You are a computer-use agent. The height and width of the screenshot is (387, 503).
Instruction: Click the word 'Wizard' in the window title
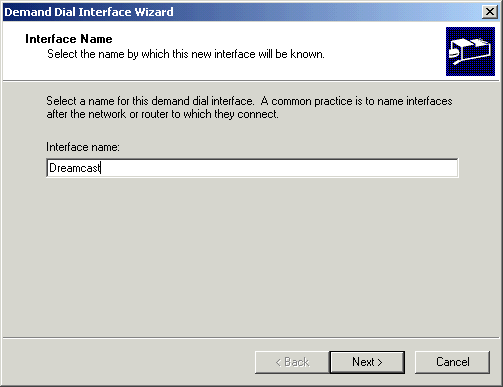[154, 12]
